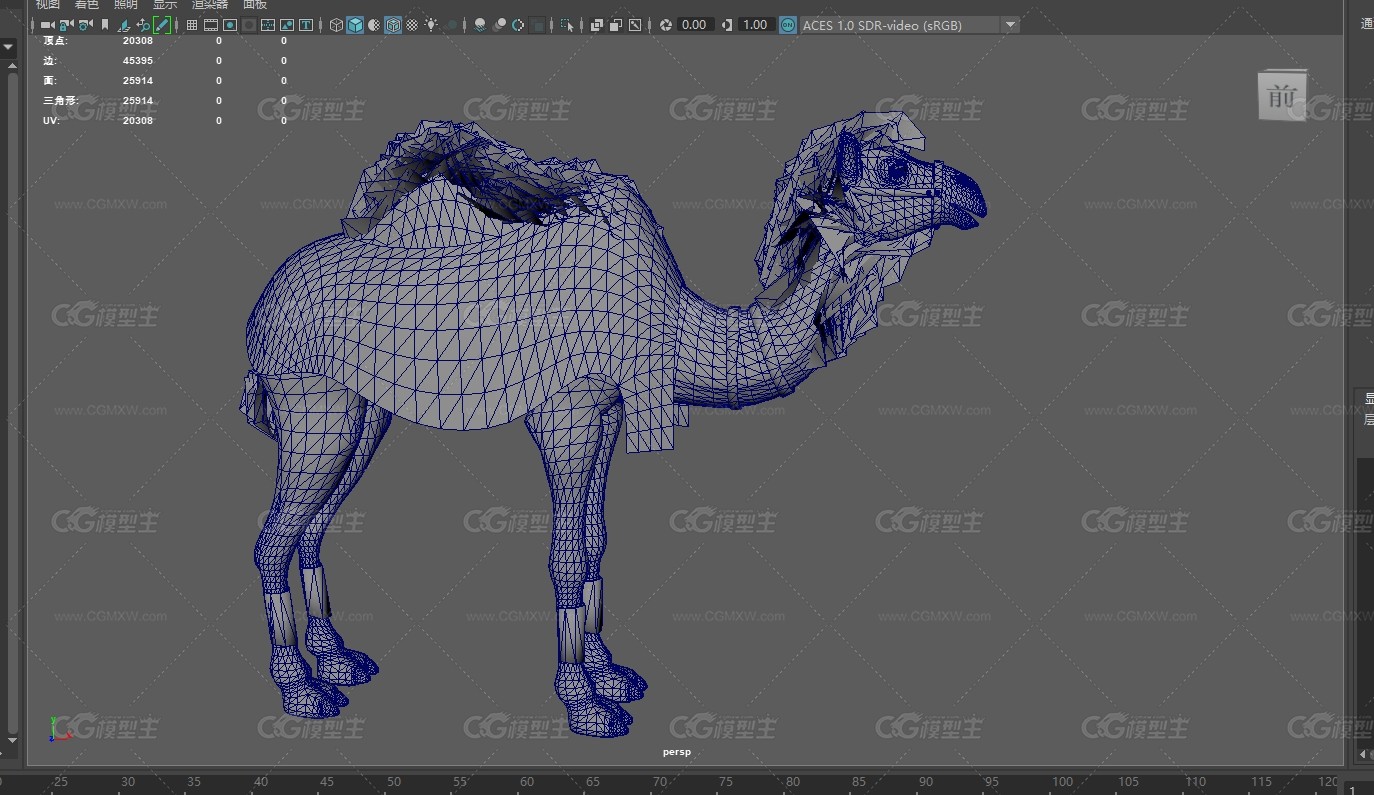Click the X-Ray Joints icon

pos(635,25)
